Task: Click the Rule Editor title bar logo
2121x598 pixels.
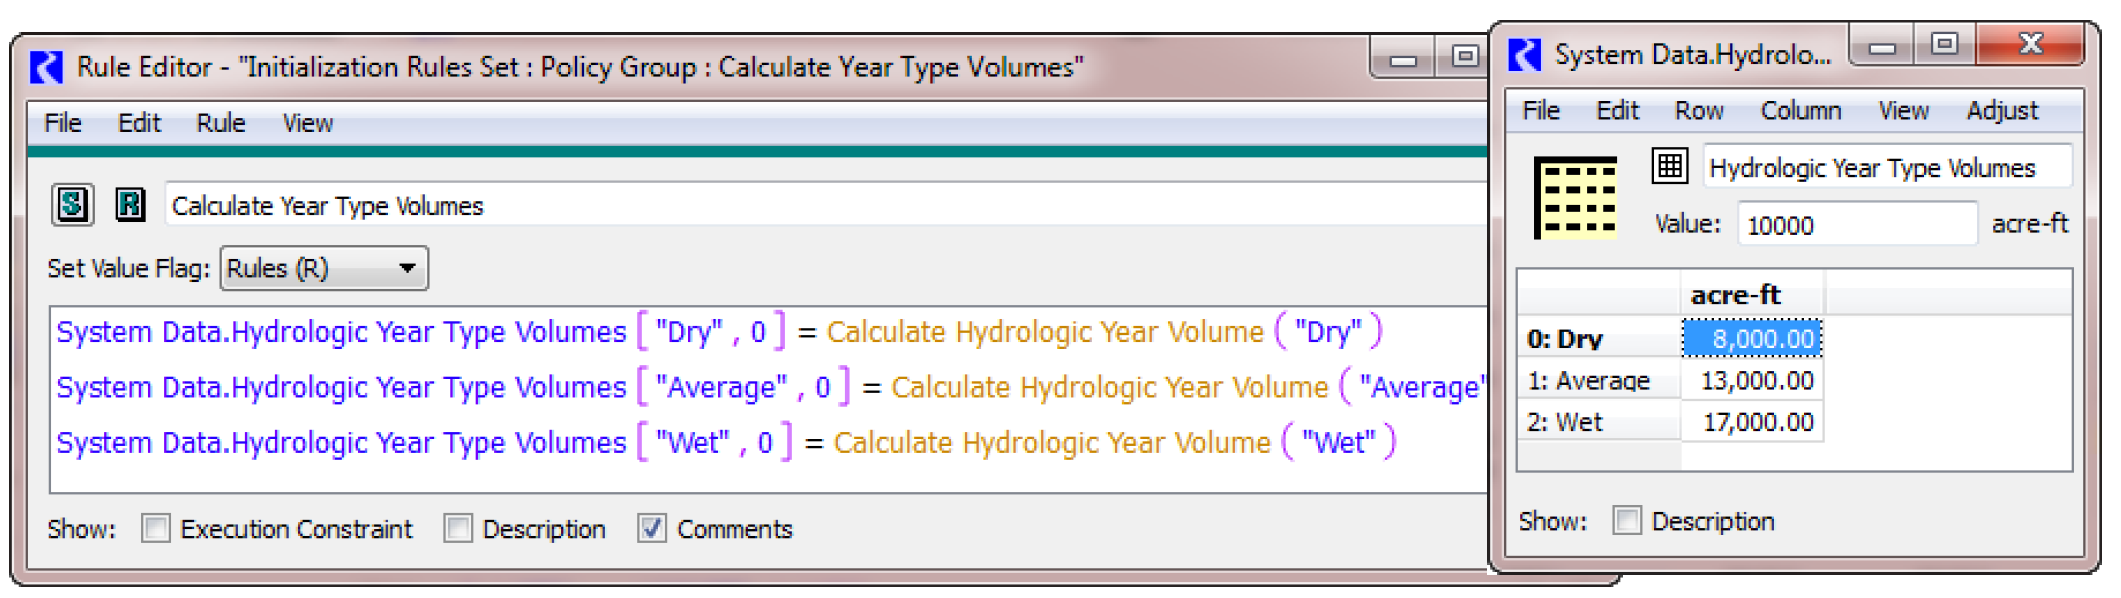Action: (x=47, y=67)
